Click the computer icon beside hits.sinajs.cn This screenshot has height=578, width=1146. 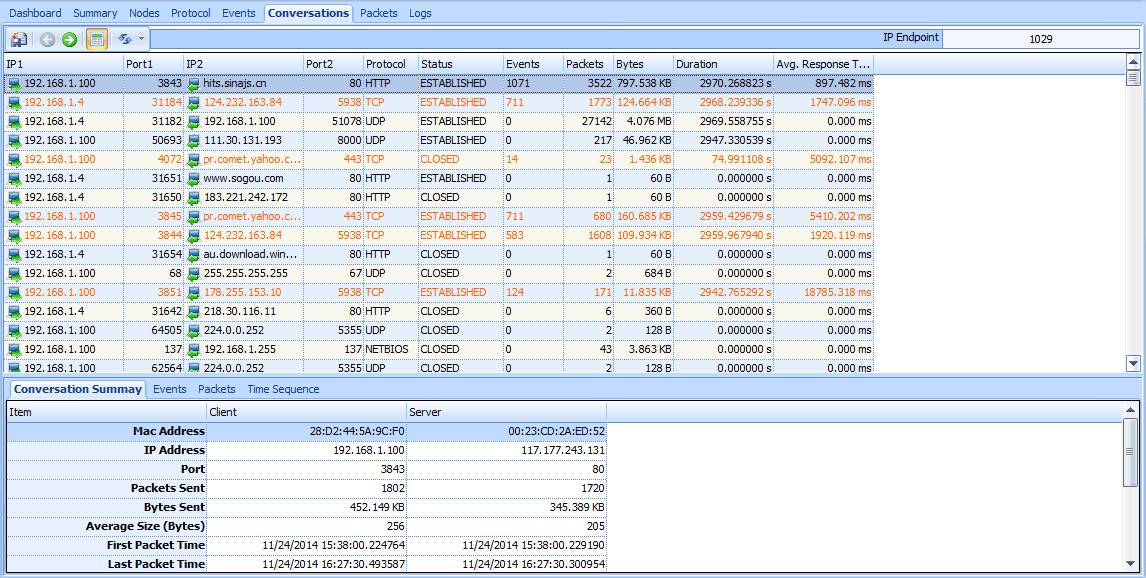[194, 84]
